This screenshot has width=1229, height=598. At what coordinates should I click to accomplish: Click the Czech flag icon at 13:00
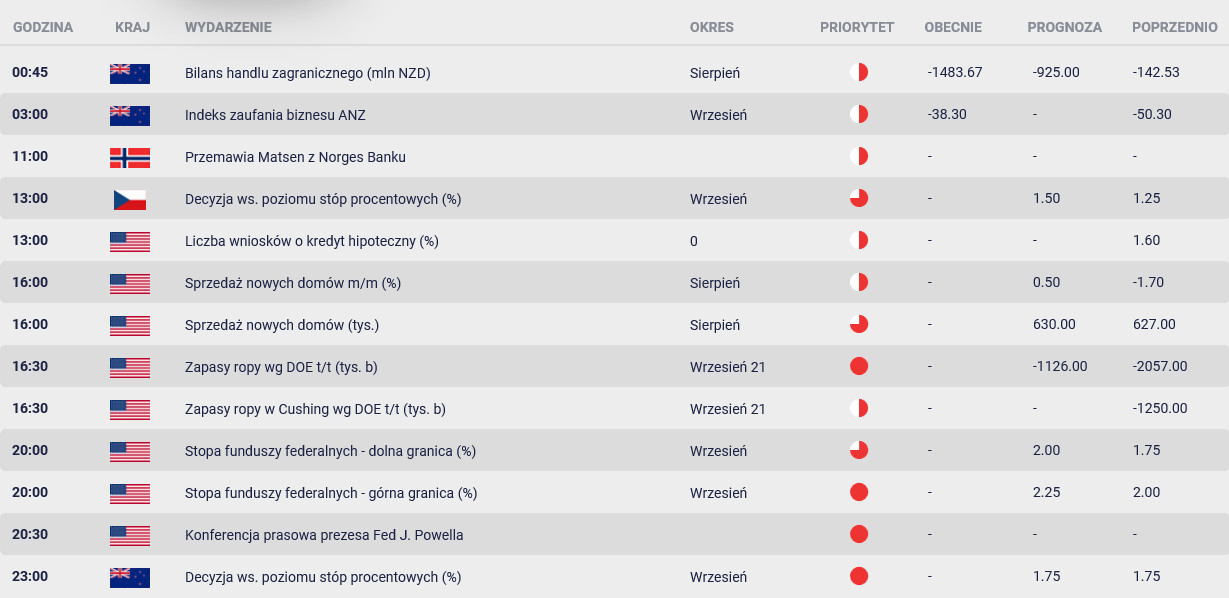coord(130,199)
